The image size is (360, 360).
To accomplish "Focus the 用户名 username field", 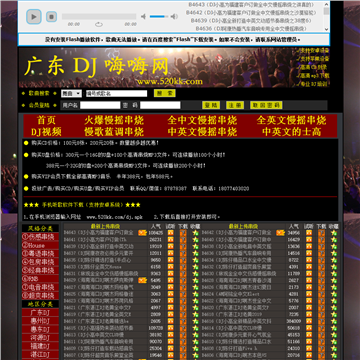I will [100, 105].
